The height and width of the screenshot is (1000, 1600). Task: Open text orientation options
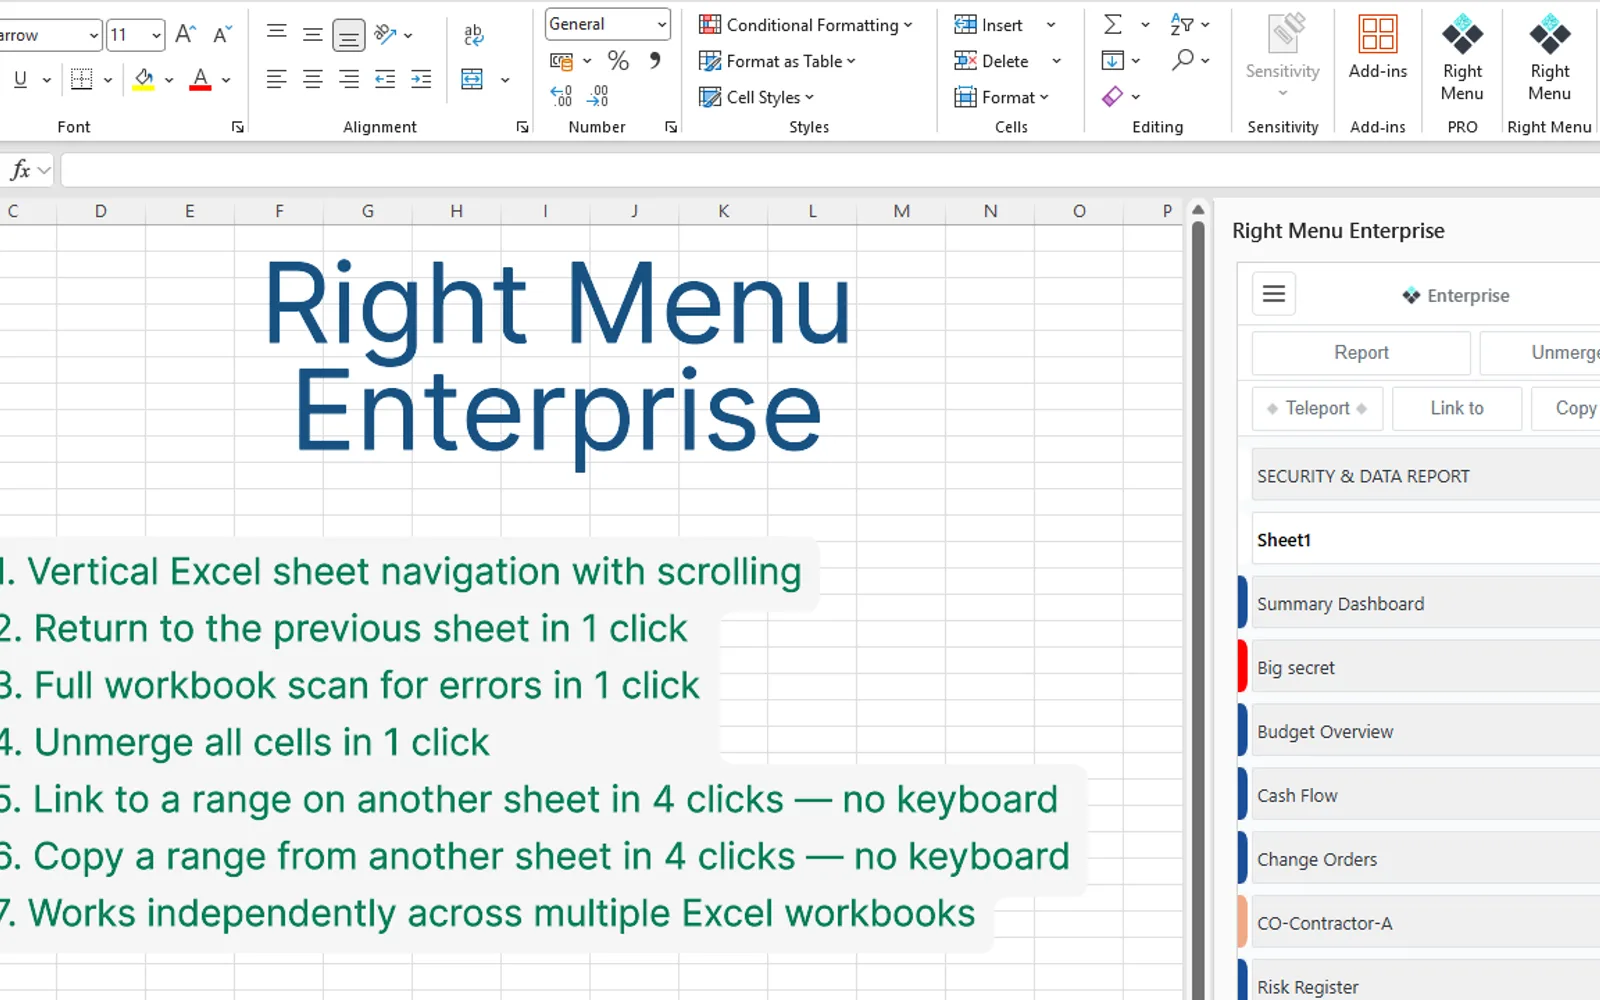394,35
